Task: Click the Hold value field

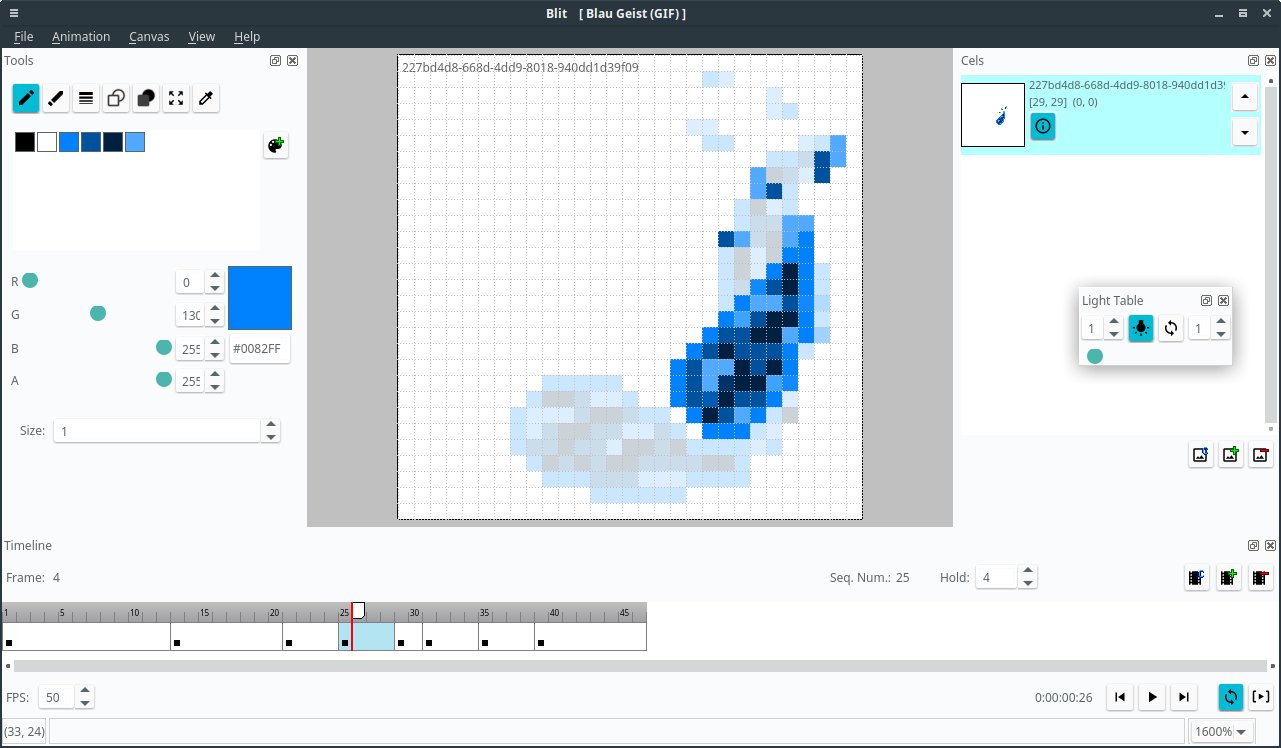Action: [997, 577]
